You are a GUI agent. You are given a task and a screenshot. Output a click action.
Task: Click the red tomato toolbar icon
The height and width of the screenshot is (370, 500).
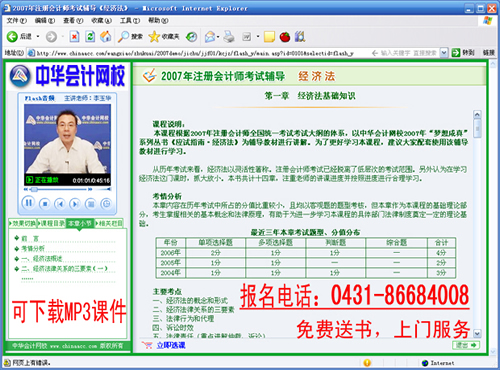(x=285, y=37)
